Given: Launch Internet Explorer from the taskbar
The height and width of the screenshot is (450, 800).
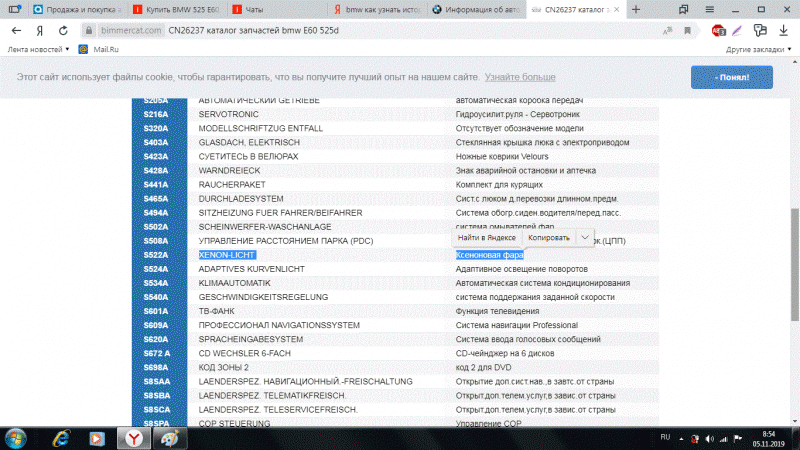Looking at the screenshot, I should [x=61, y=439].
